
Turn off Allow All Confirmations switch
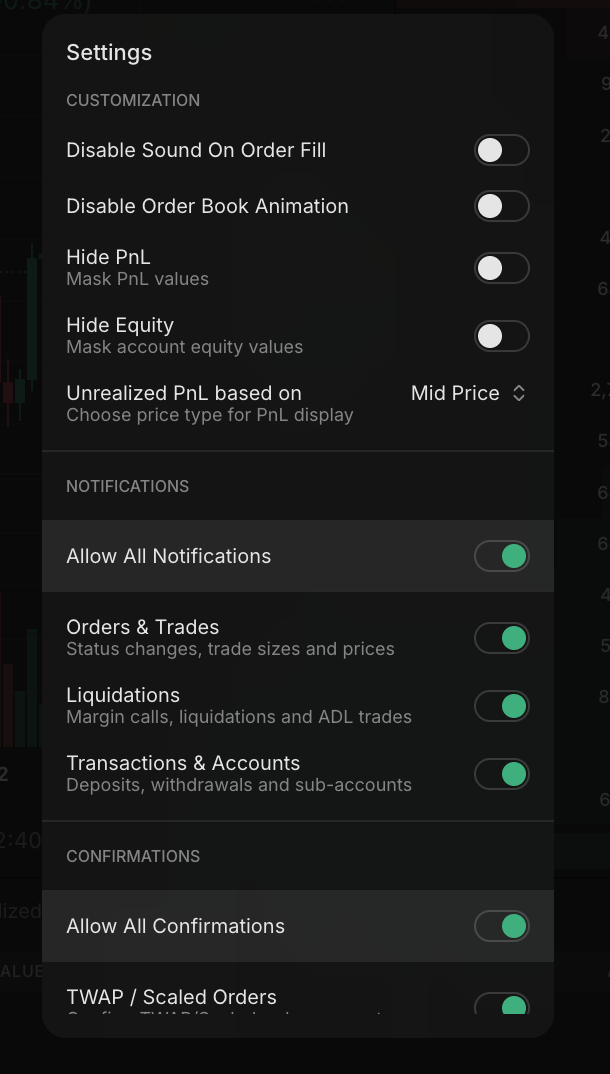[501, 926]
